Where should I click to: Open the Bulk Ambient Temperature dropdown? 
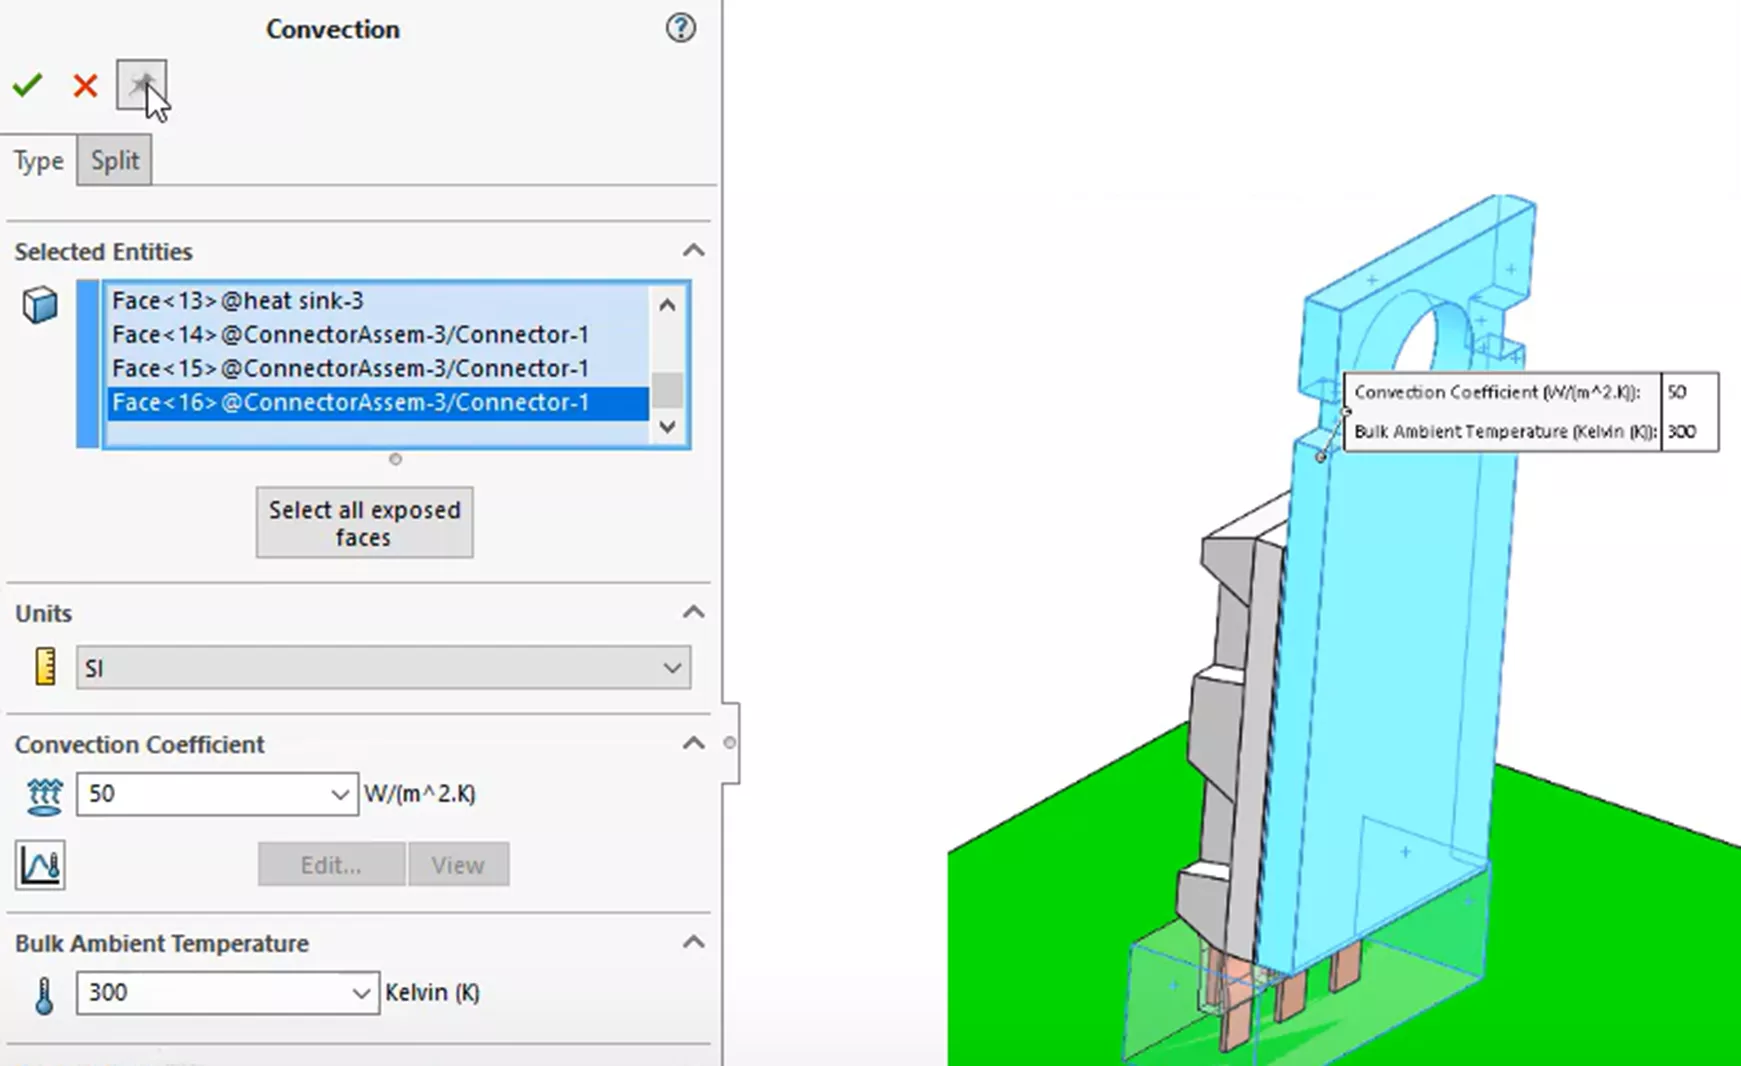pos(361,993)
